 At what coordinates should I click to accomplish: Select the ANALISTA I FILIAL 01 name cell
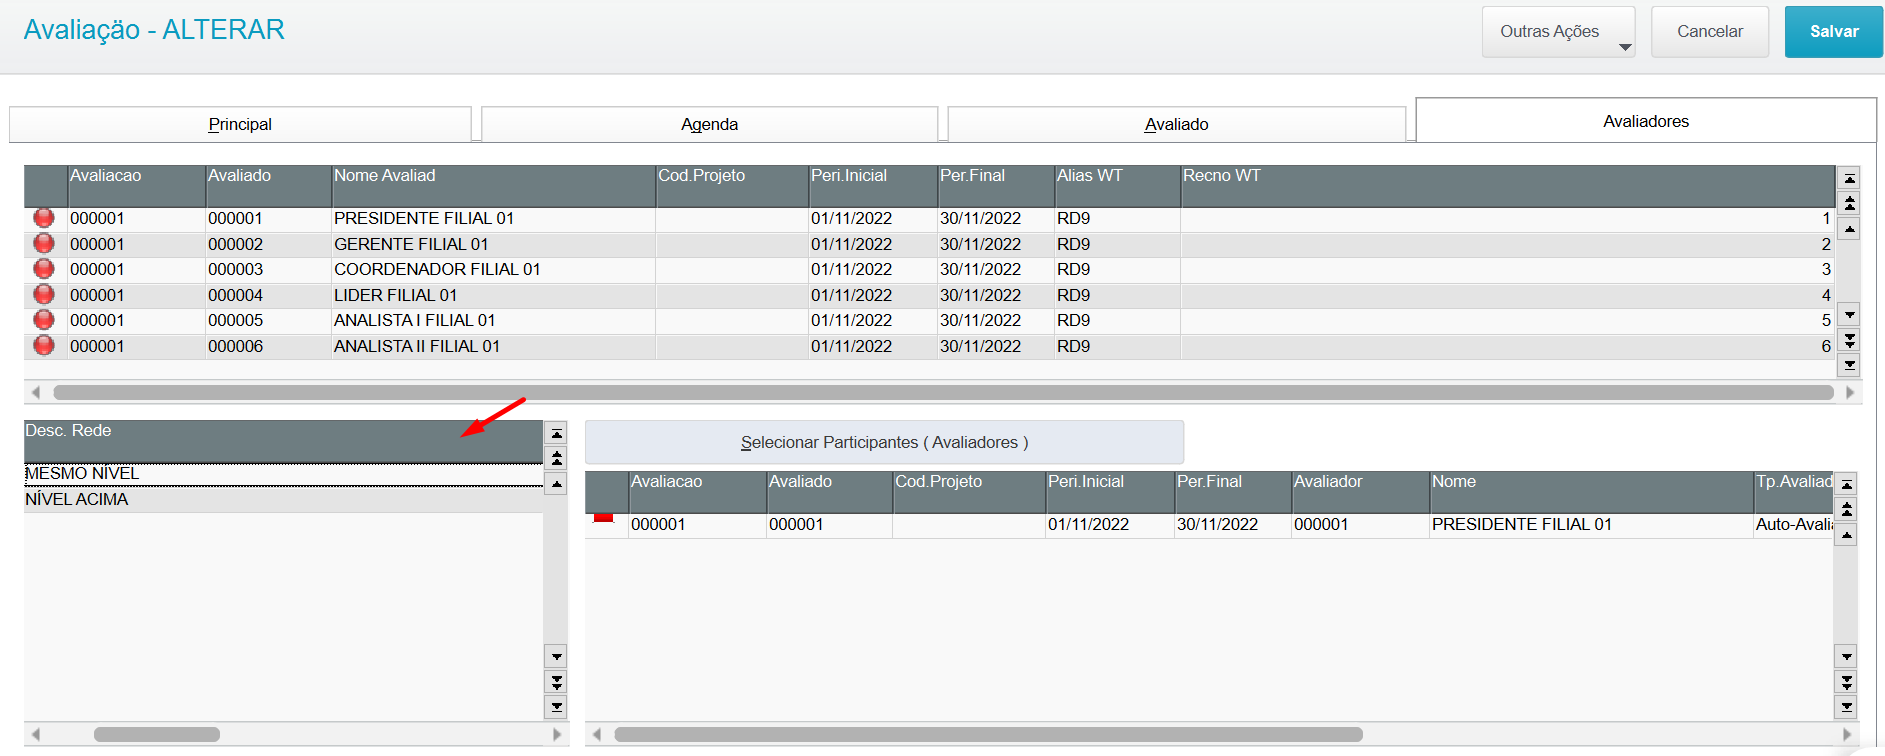pos(493,320)
